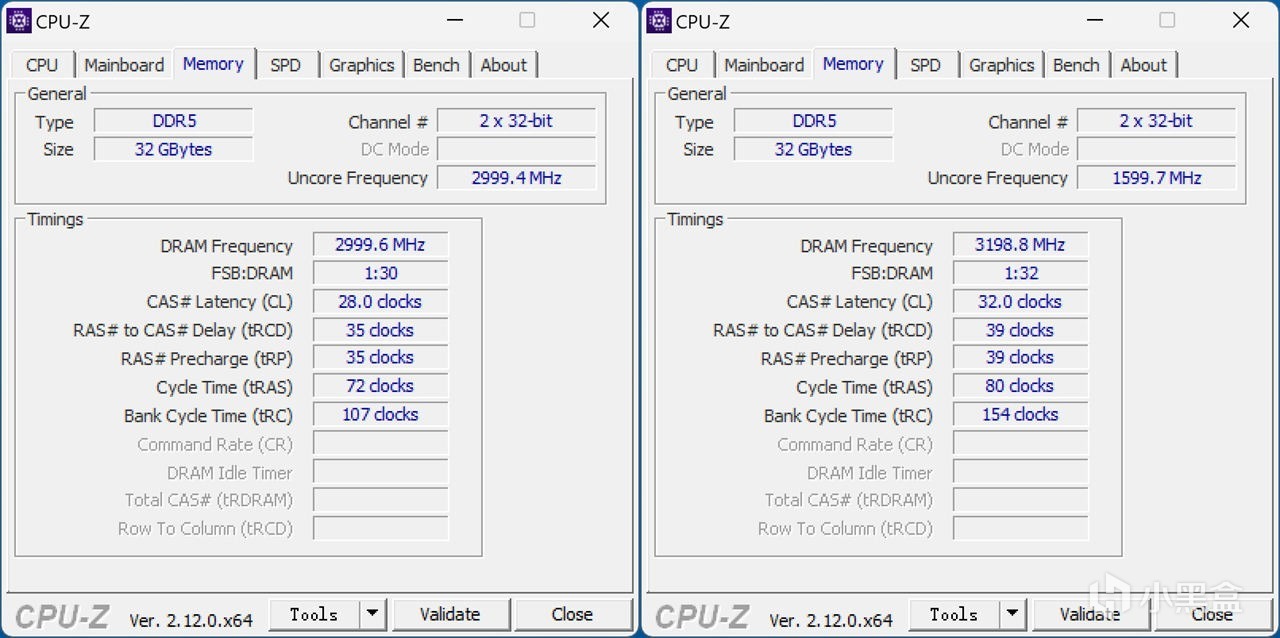Screen dimensions: 1280x638
Task: Expand the Tools dropdown arrow in left window
Action: coord(372,614)
